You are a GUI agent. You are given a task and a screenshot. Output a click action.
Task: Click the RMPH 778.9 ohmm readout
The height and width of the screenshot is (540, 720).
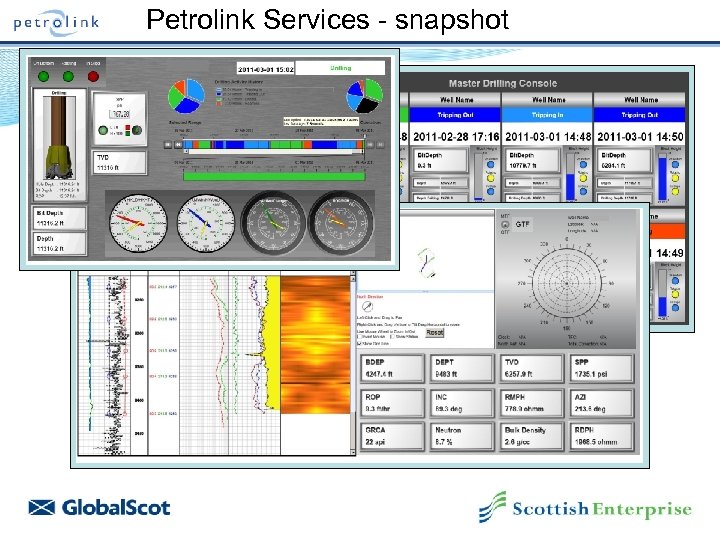(x=531, y=403)
